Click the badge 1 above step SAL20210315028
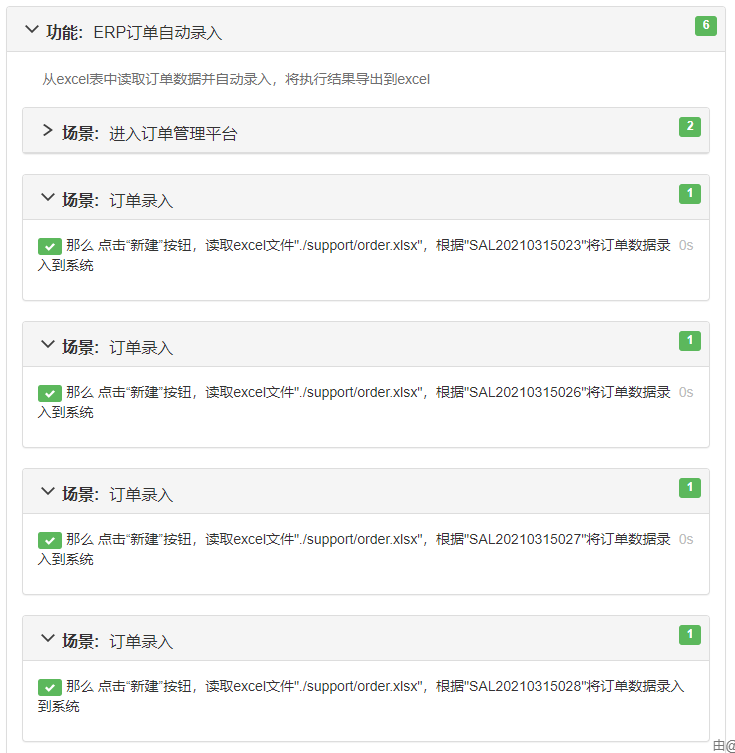Image resolution: width=735 pixels, height=753 pixels. pos(690,635)
